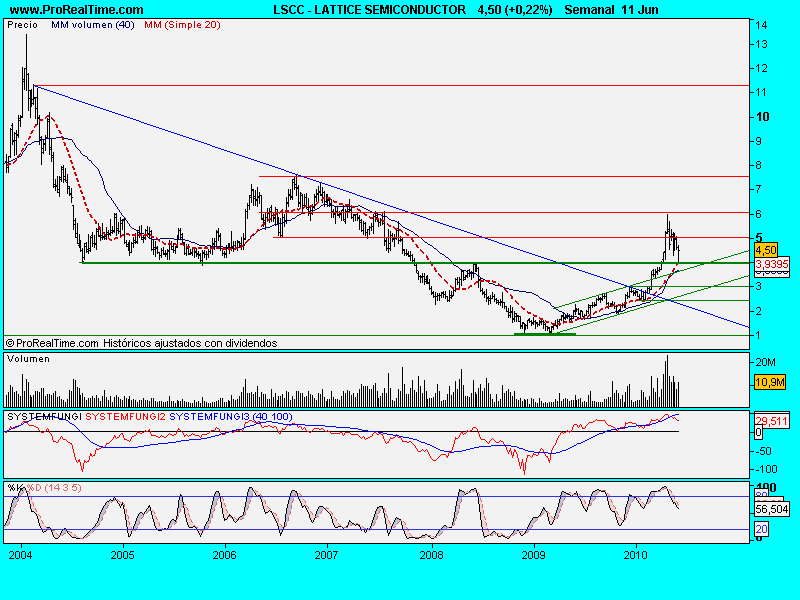Image resolution: width=800 pixels, height=600 pixels.
Task: Click the www.ProRealTime.com header text
Action: click(x=77, y=10)
